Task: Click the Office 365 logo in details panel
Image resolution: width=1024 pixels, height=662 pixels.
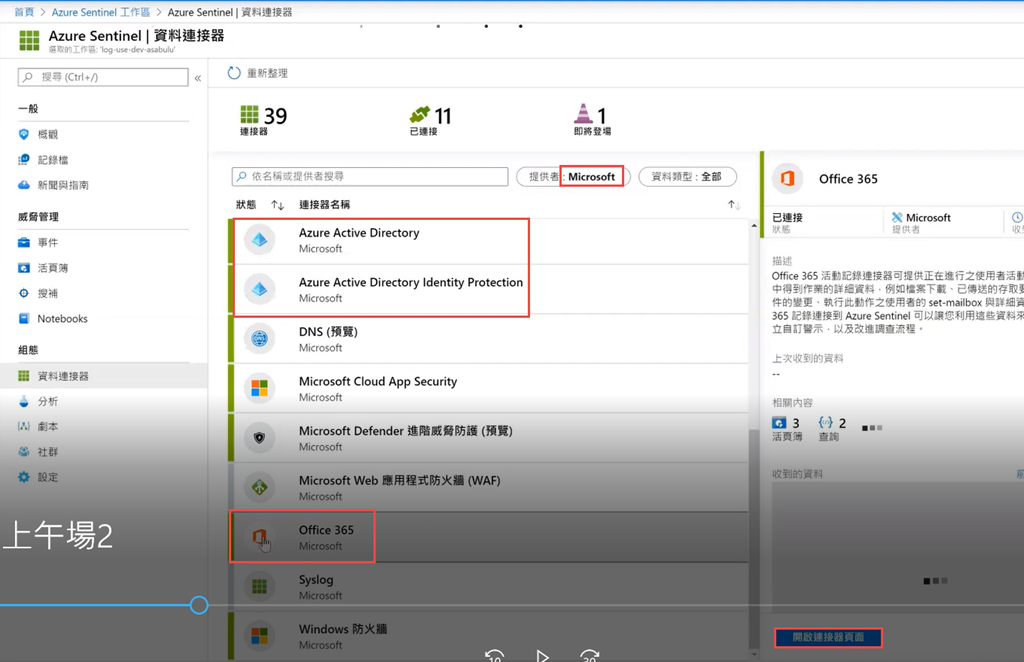Action: click(788, 178)
